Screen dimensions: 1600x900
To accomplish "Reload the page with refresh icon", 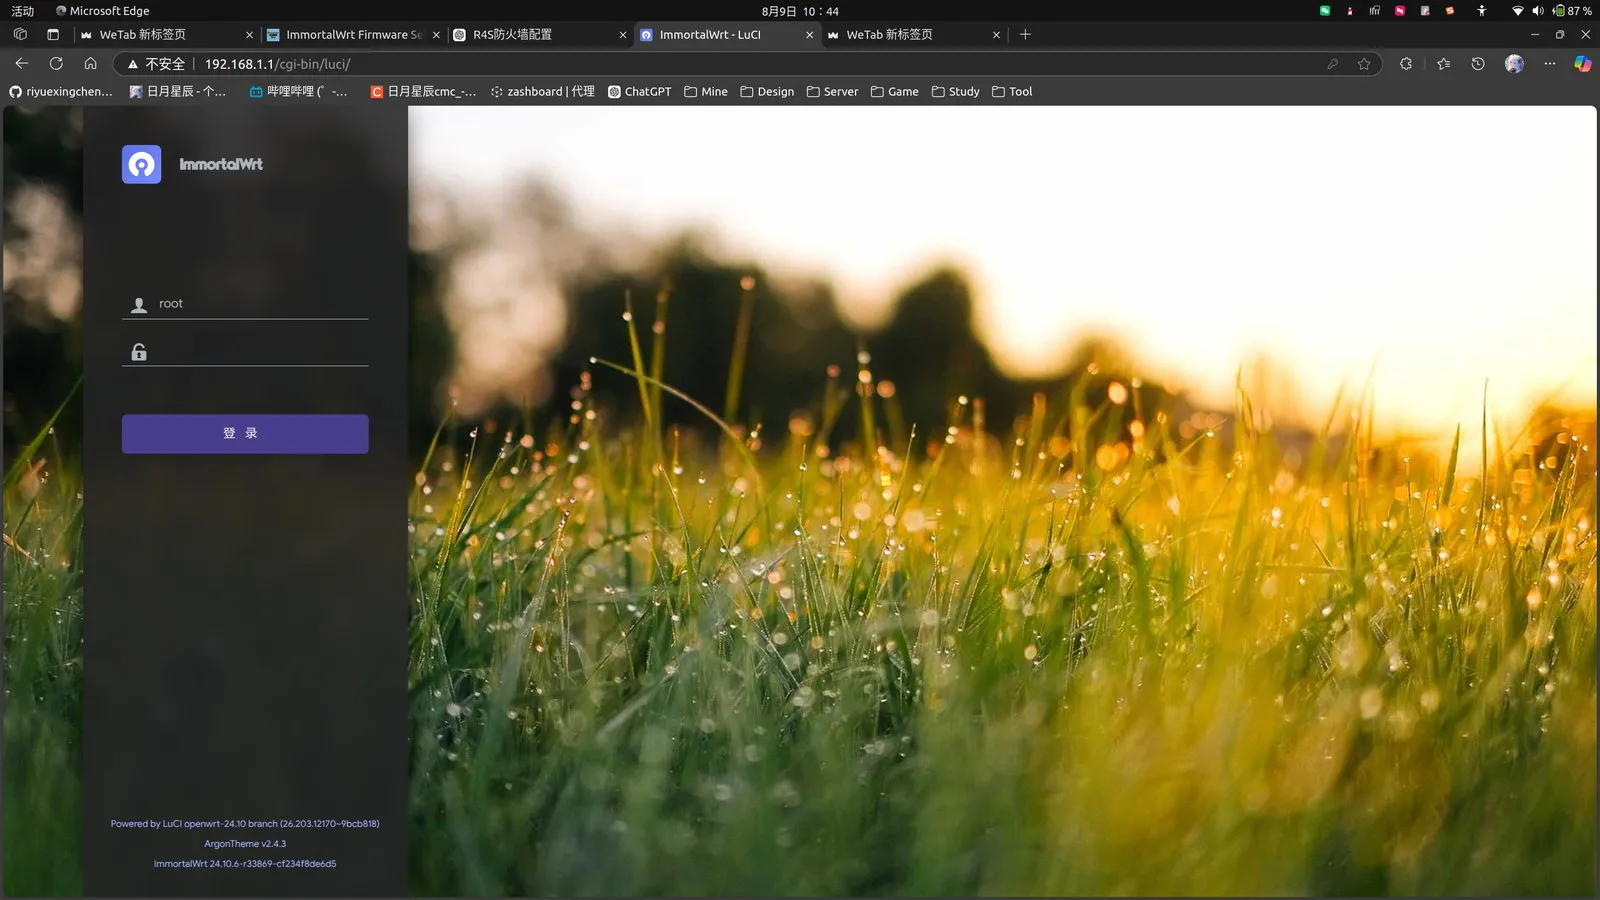I will coord(56,63).
